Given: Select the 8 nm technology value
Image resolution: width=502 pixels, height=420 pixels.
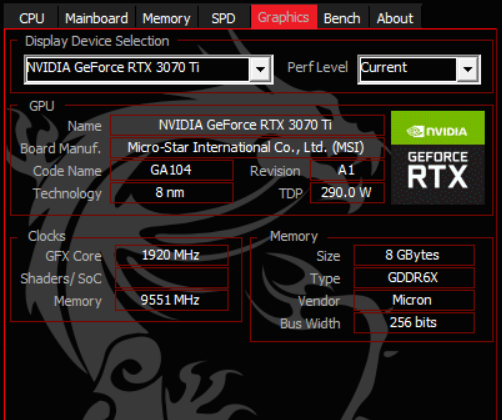Looking at the screenshot, I should [x=171, y=193].
